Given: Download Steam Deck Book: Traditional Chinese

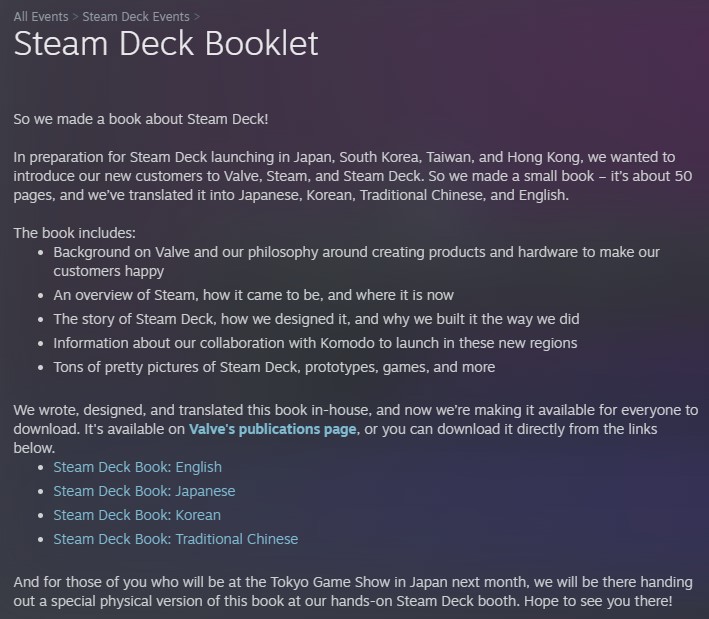Looking at the screenshot, I should [175, 539].
